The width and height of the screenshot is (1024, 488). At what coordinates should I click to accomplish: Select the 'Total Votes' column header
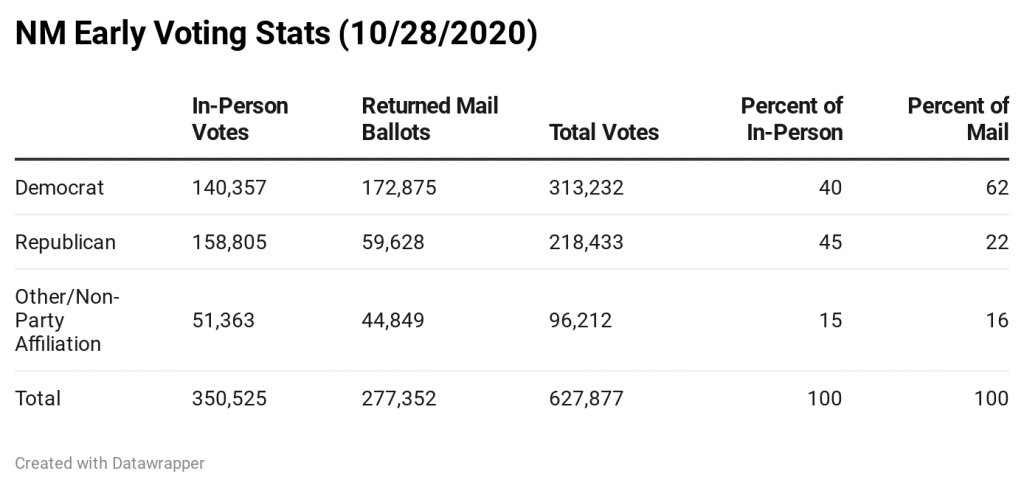[603, 132]
